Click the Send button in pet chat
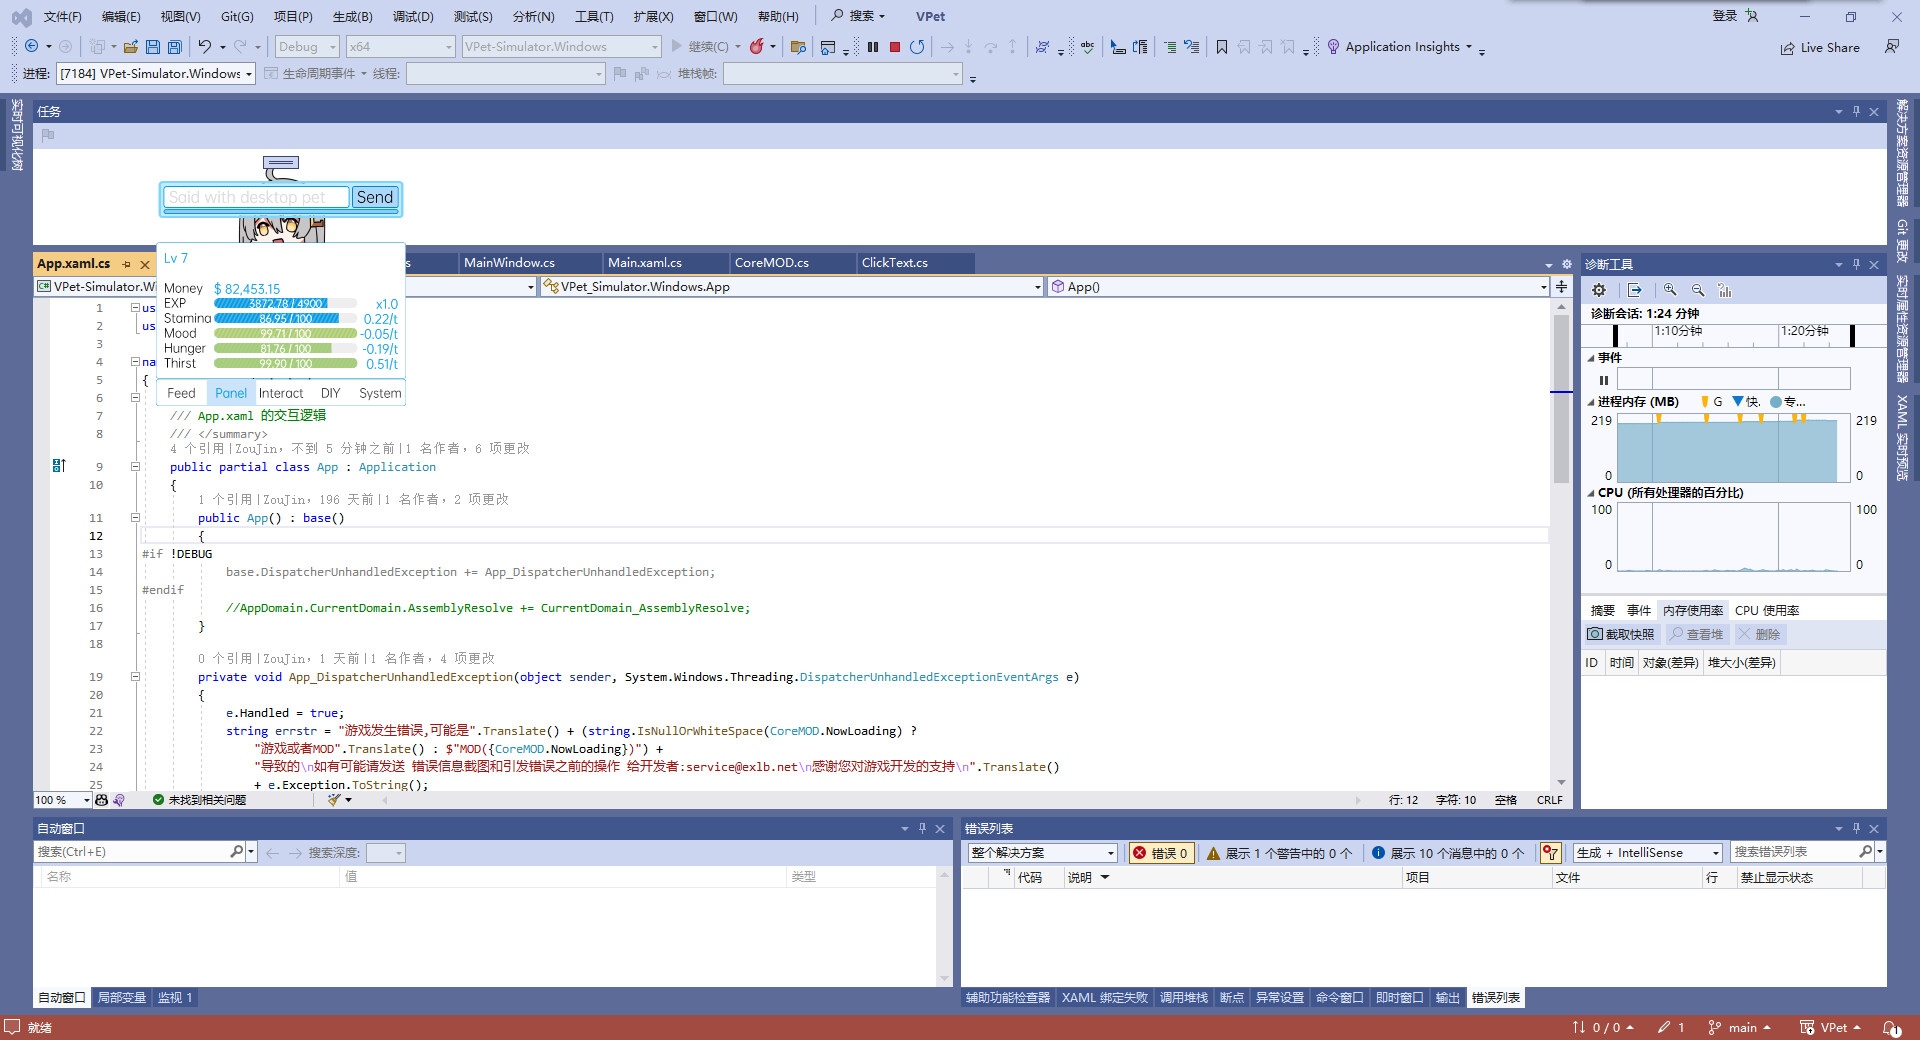 [375, 197]
